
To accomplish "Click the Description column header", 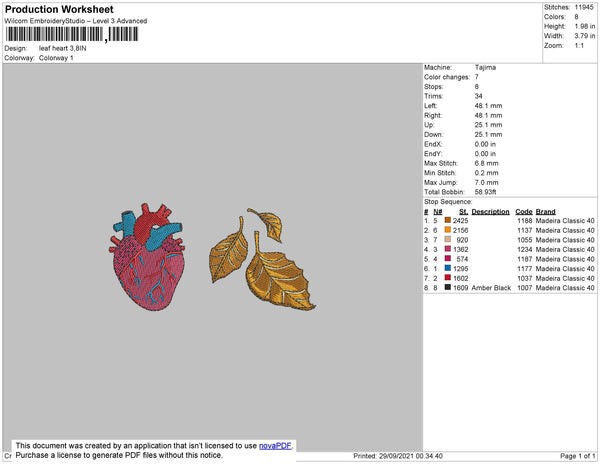I will point(490,212).
